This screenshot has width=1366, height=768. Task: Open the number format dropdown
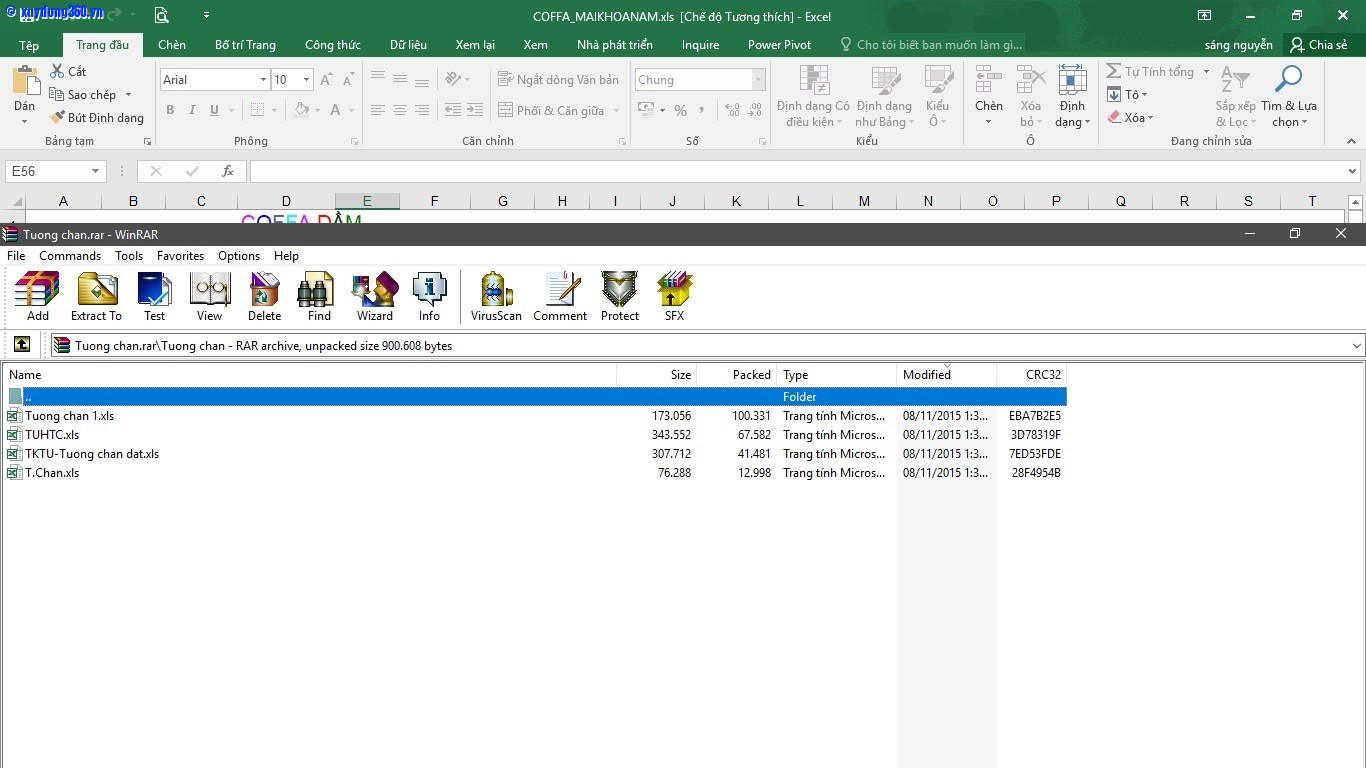(759, 80)
